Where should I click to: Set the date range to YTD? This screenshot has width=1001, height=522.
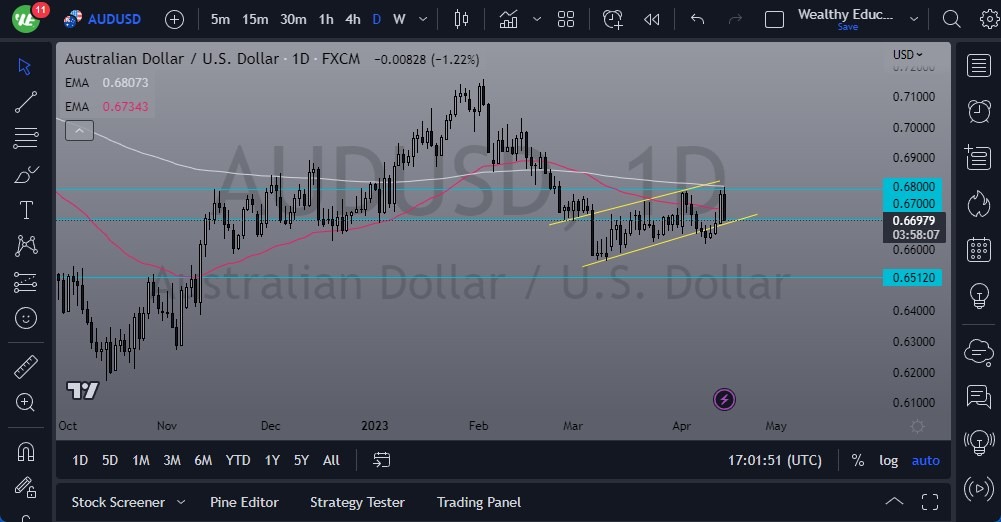pos(237,460)
